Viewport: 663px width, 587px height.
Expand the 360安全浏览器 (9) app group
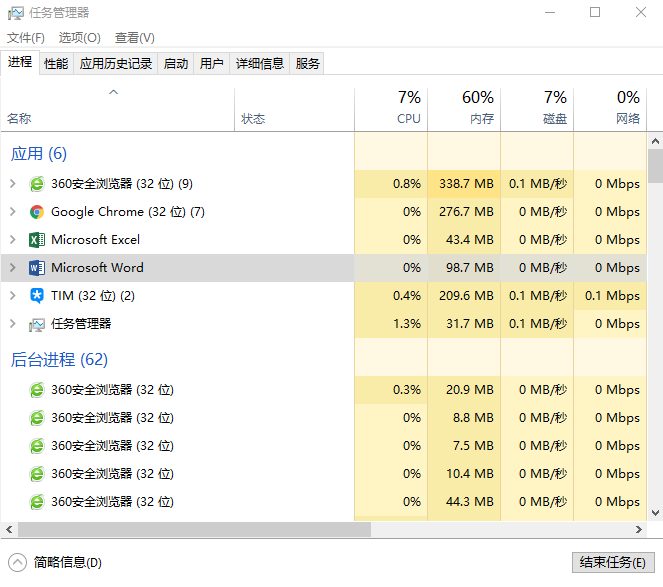tap(13, 184)
